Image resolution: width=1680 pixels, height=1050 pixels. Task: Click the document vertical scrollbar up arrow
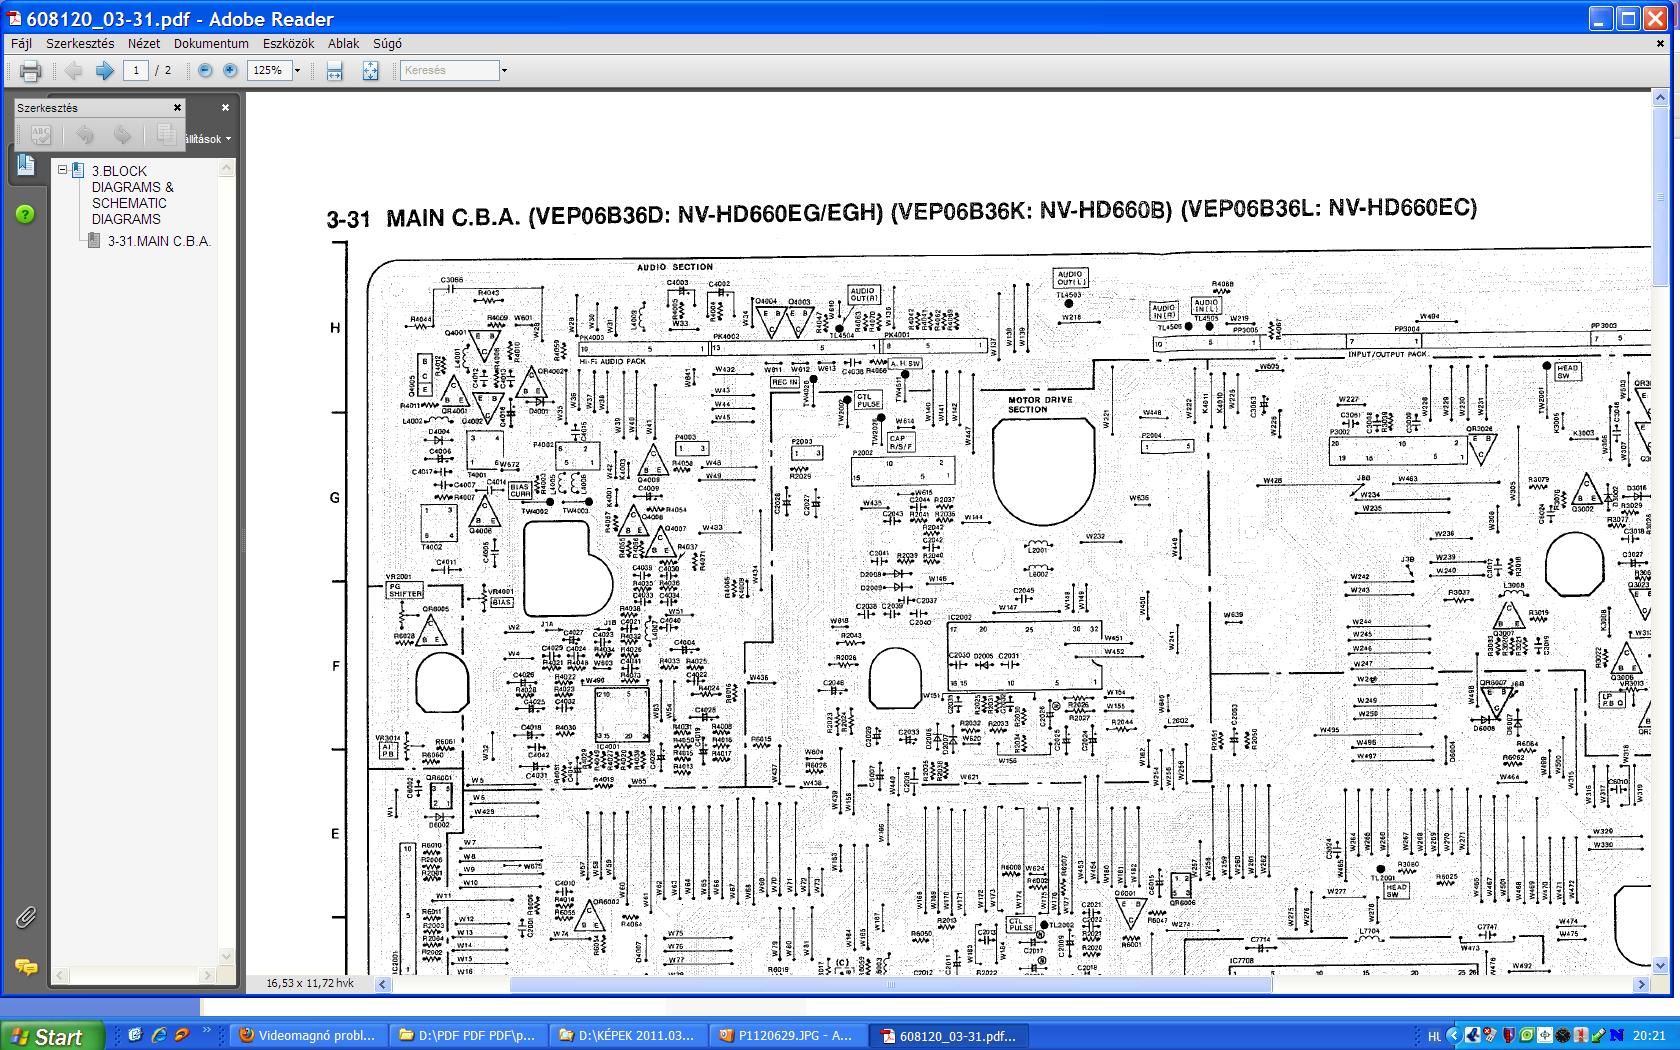coord(1661,98)
